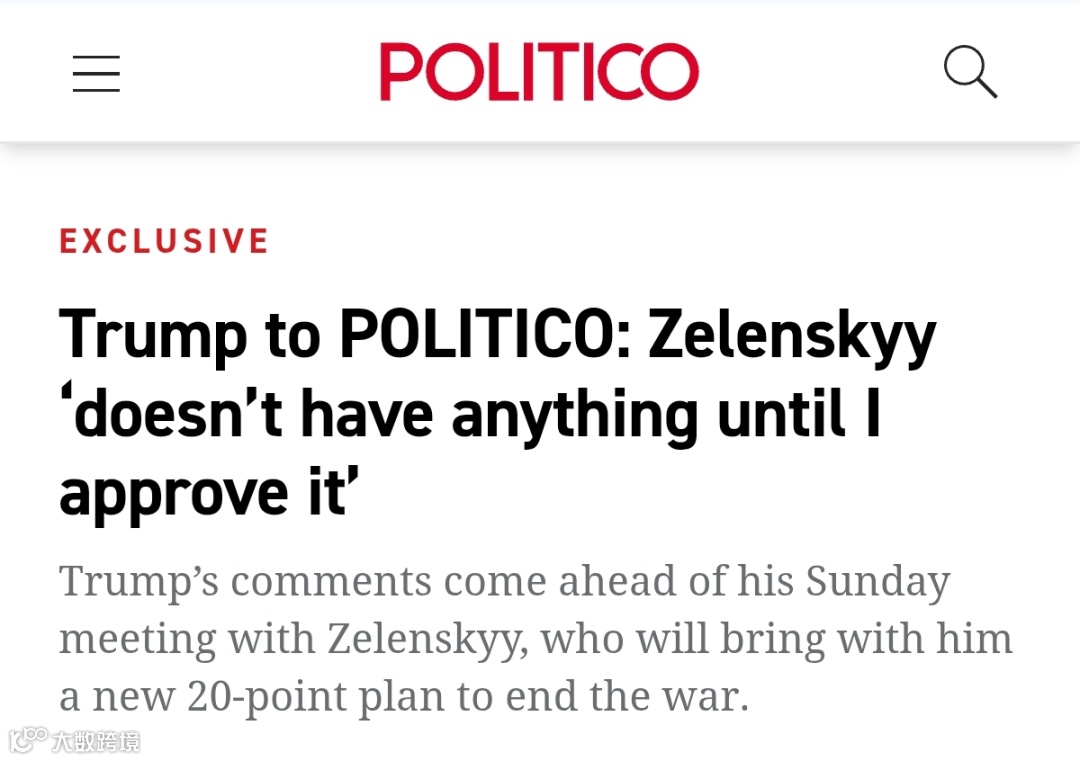Open the EXCLUSIVE section label

click(x=164, y=242)
